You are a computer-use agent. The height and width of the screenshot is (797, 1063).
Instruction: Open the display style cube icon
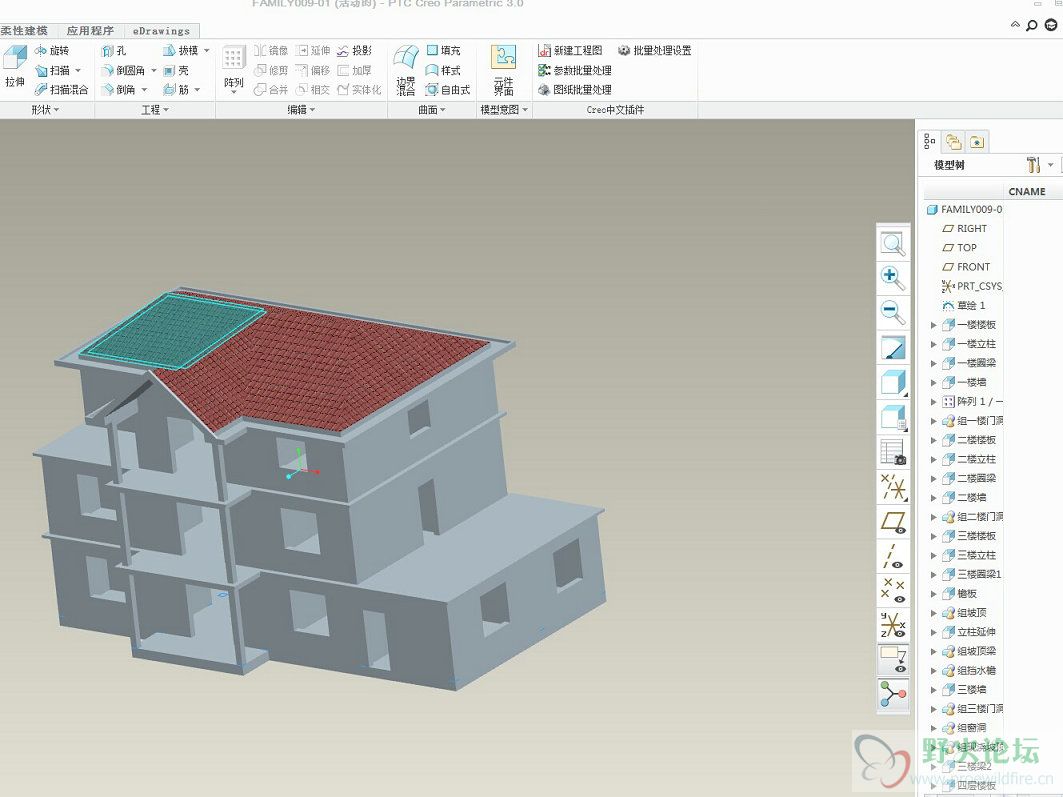tap(893, 382)
